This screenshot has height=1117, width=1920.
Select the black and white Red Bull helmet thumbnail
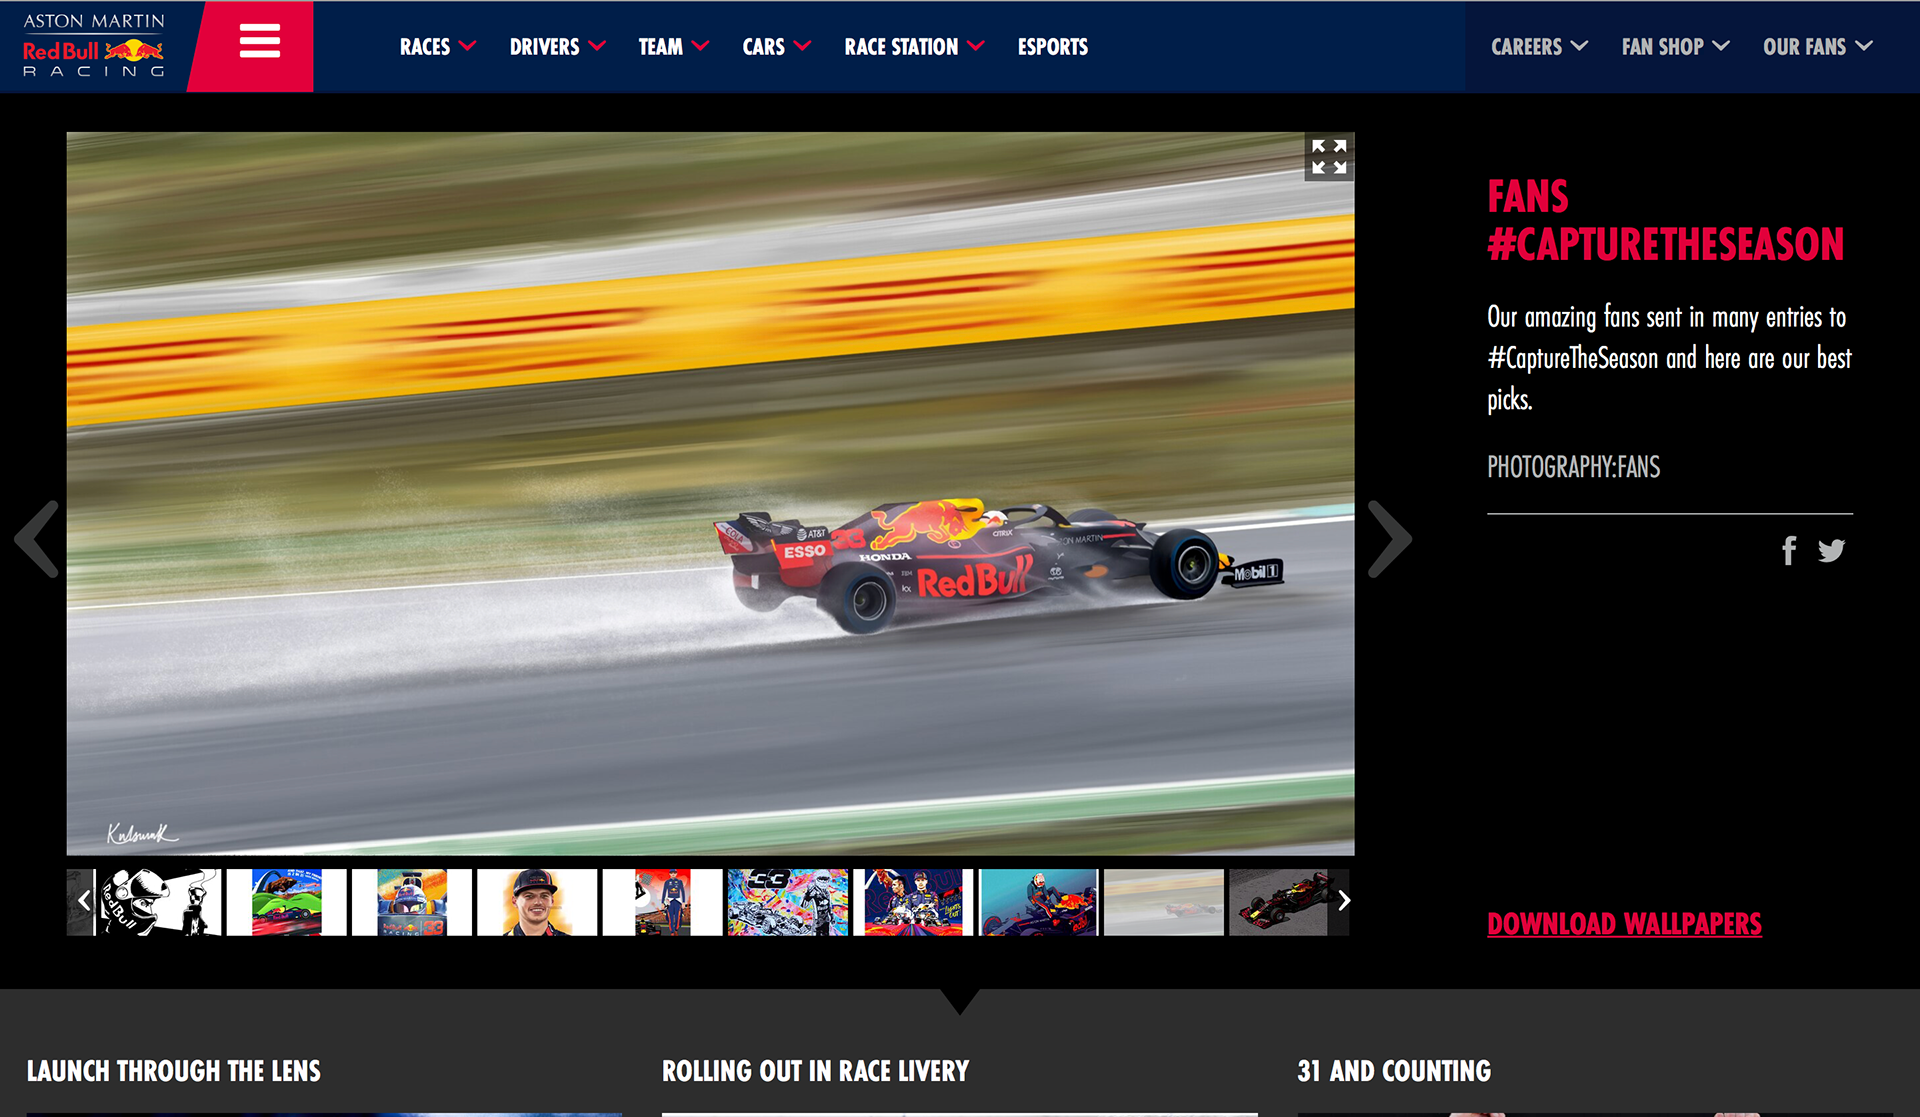pos(160,902)
